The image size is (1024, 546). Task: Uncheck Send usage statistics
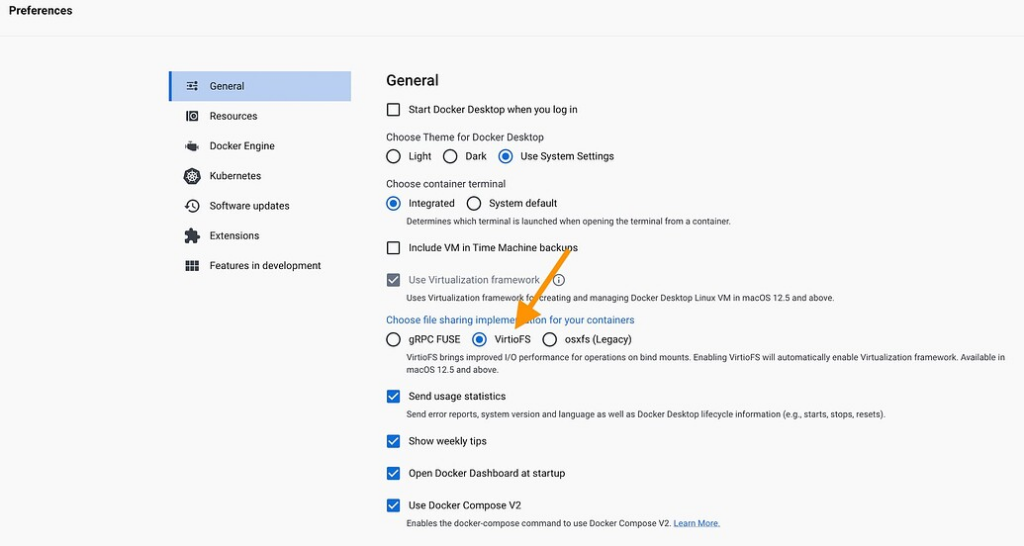tap(393, 396)
